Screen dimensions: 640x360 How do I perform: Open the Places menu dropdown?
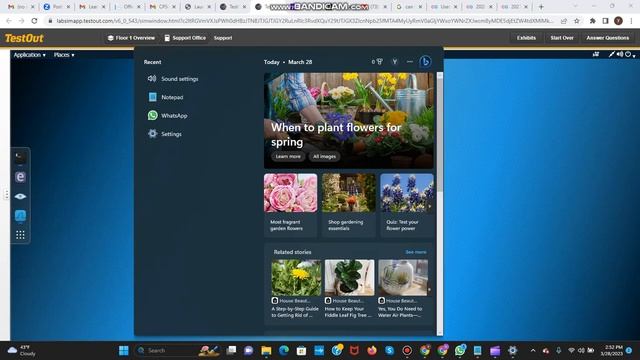[64, 55]
